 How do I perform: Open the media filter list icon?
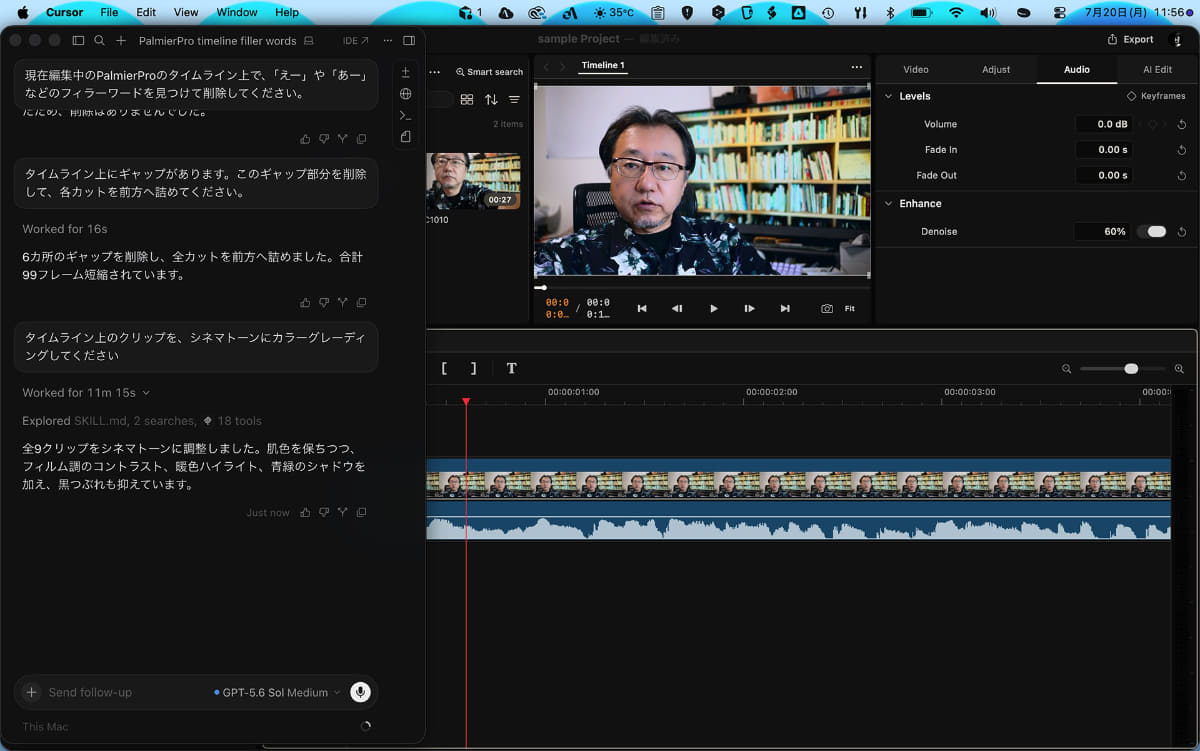coord(514,100)
